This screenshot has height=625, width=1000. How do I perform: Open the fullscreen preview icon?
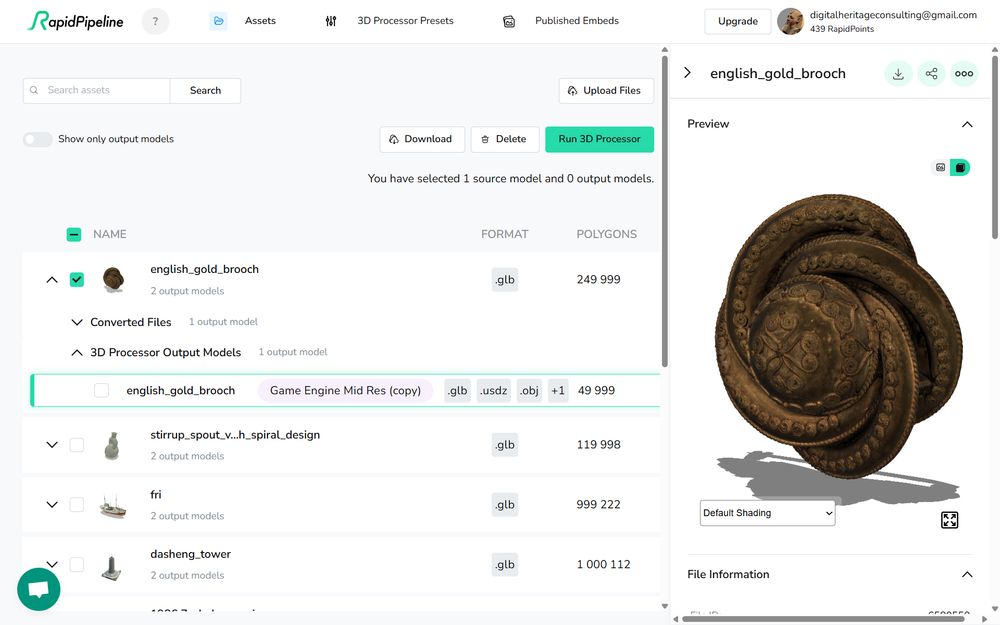(x=950, y=520)
